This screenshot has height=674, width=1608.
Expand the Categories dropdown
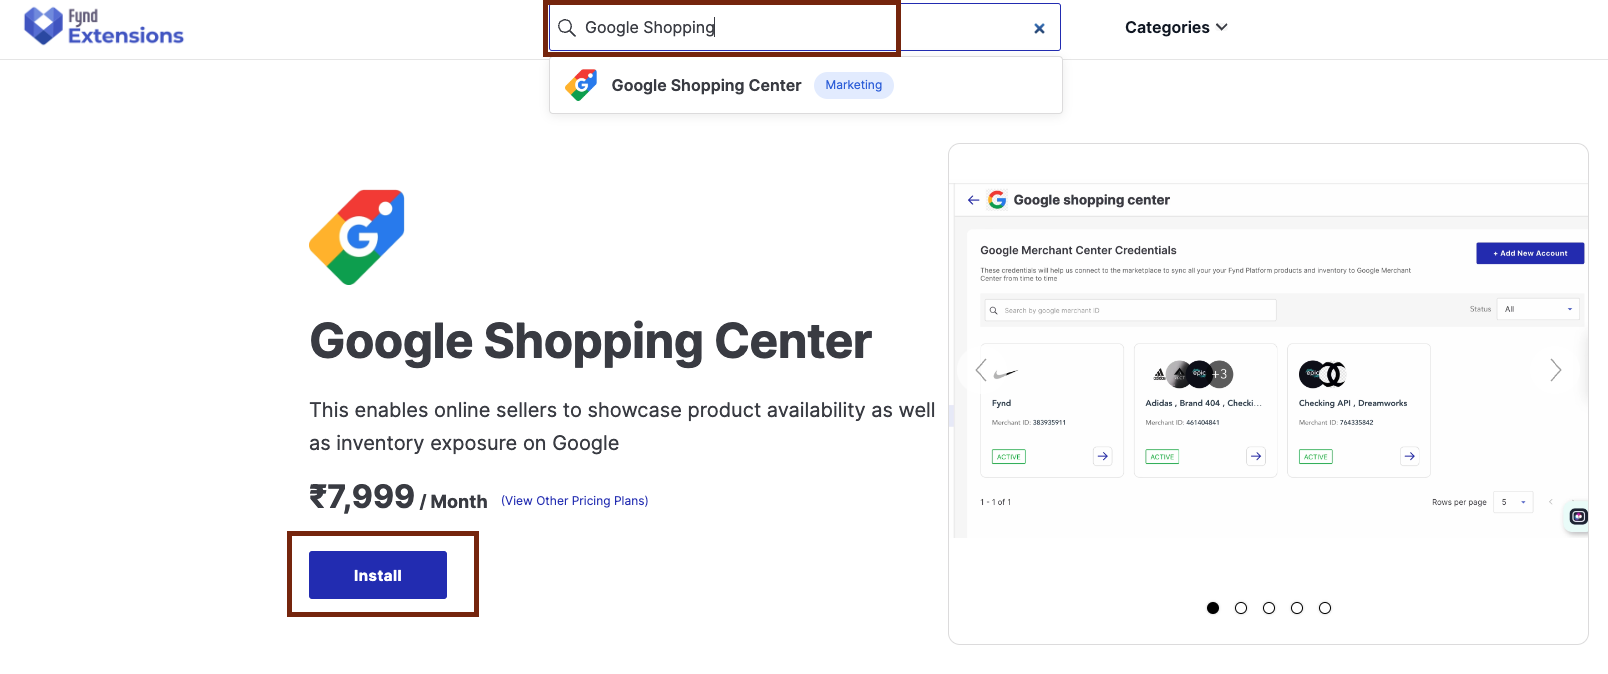1176,28
